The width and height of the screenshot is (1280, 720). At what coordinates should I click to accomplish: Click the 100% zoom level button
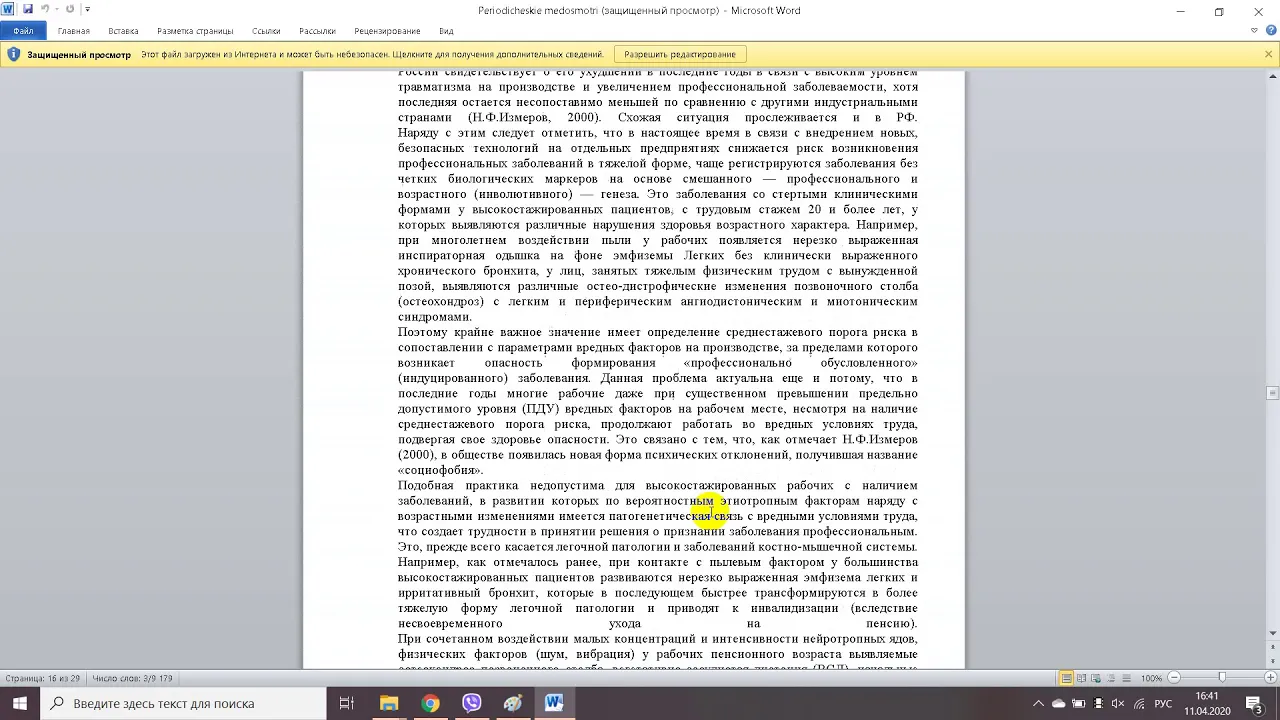coord(1152,678)
